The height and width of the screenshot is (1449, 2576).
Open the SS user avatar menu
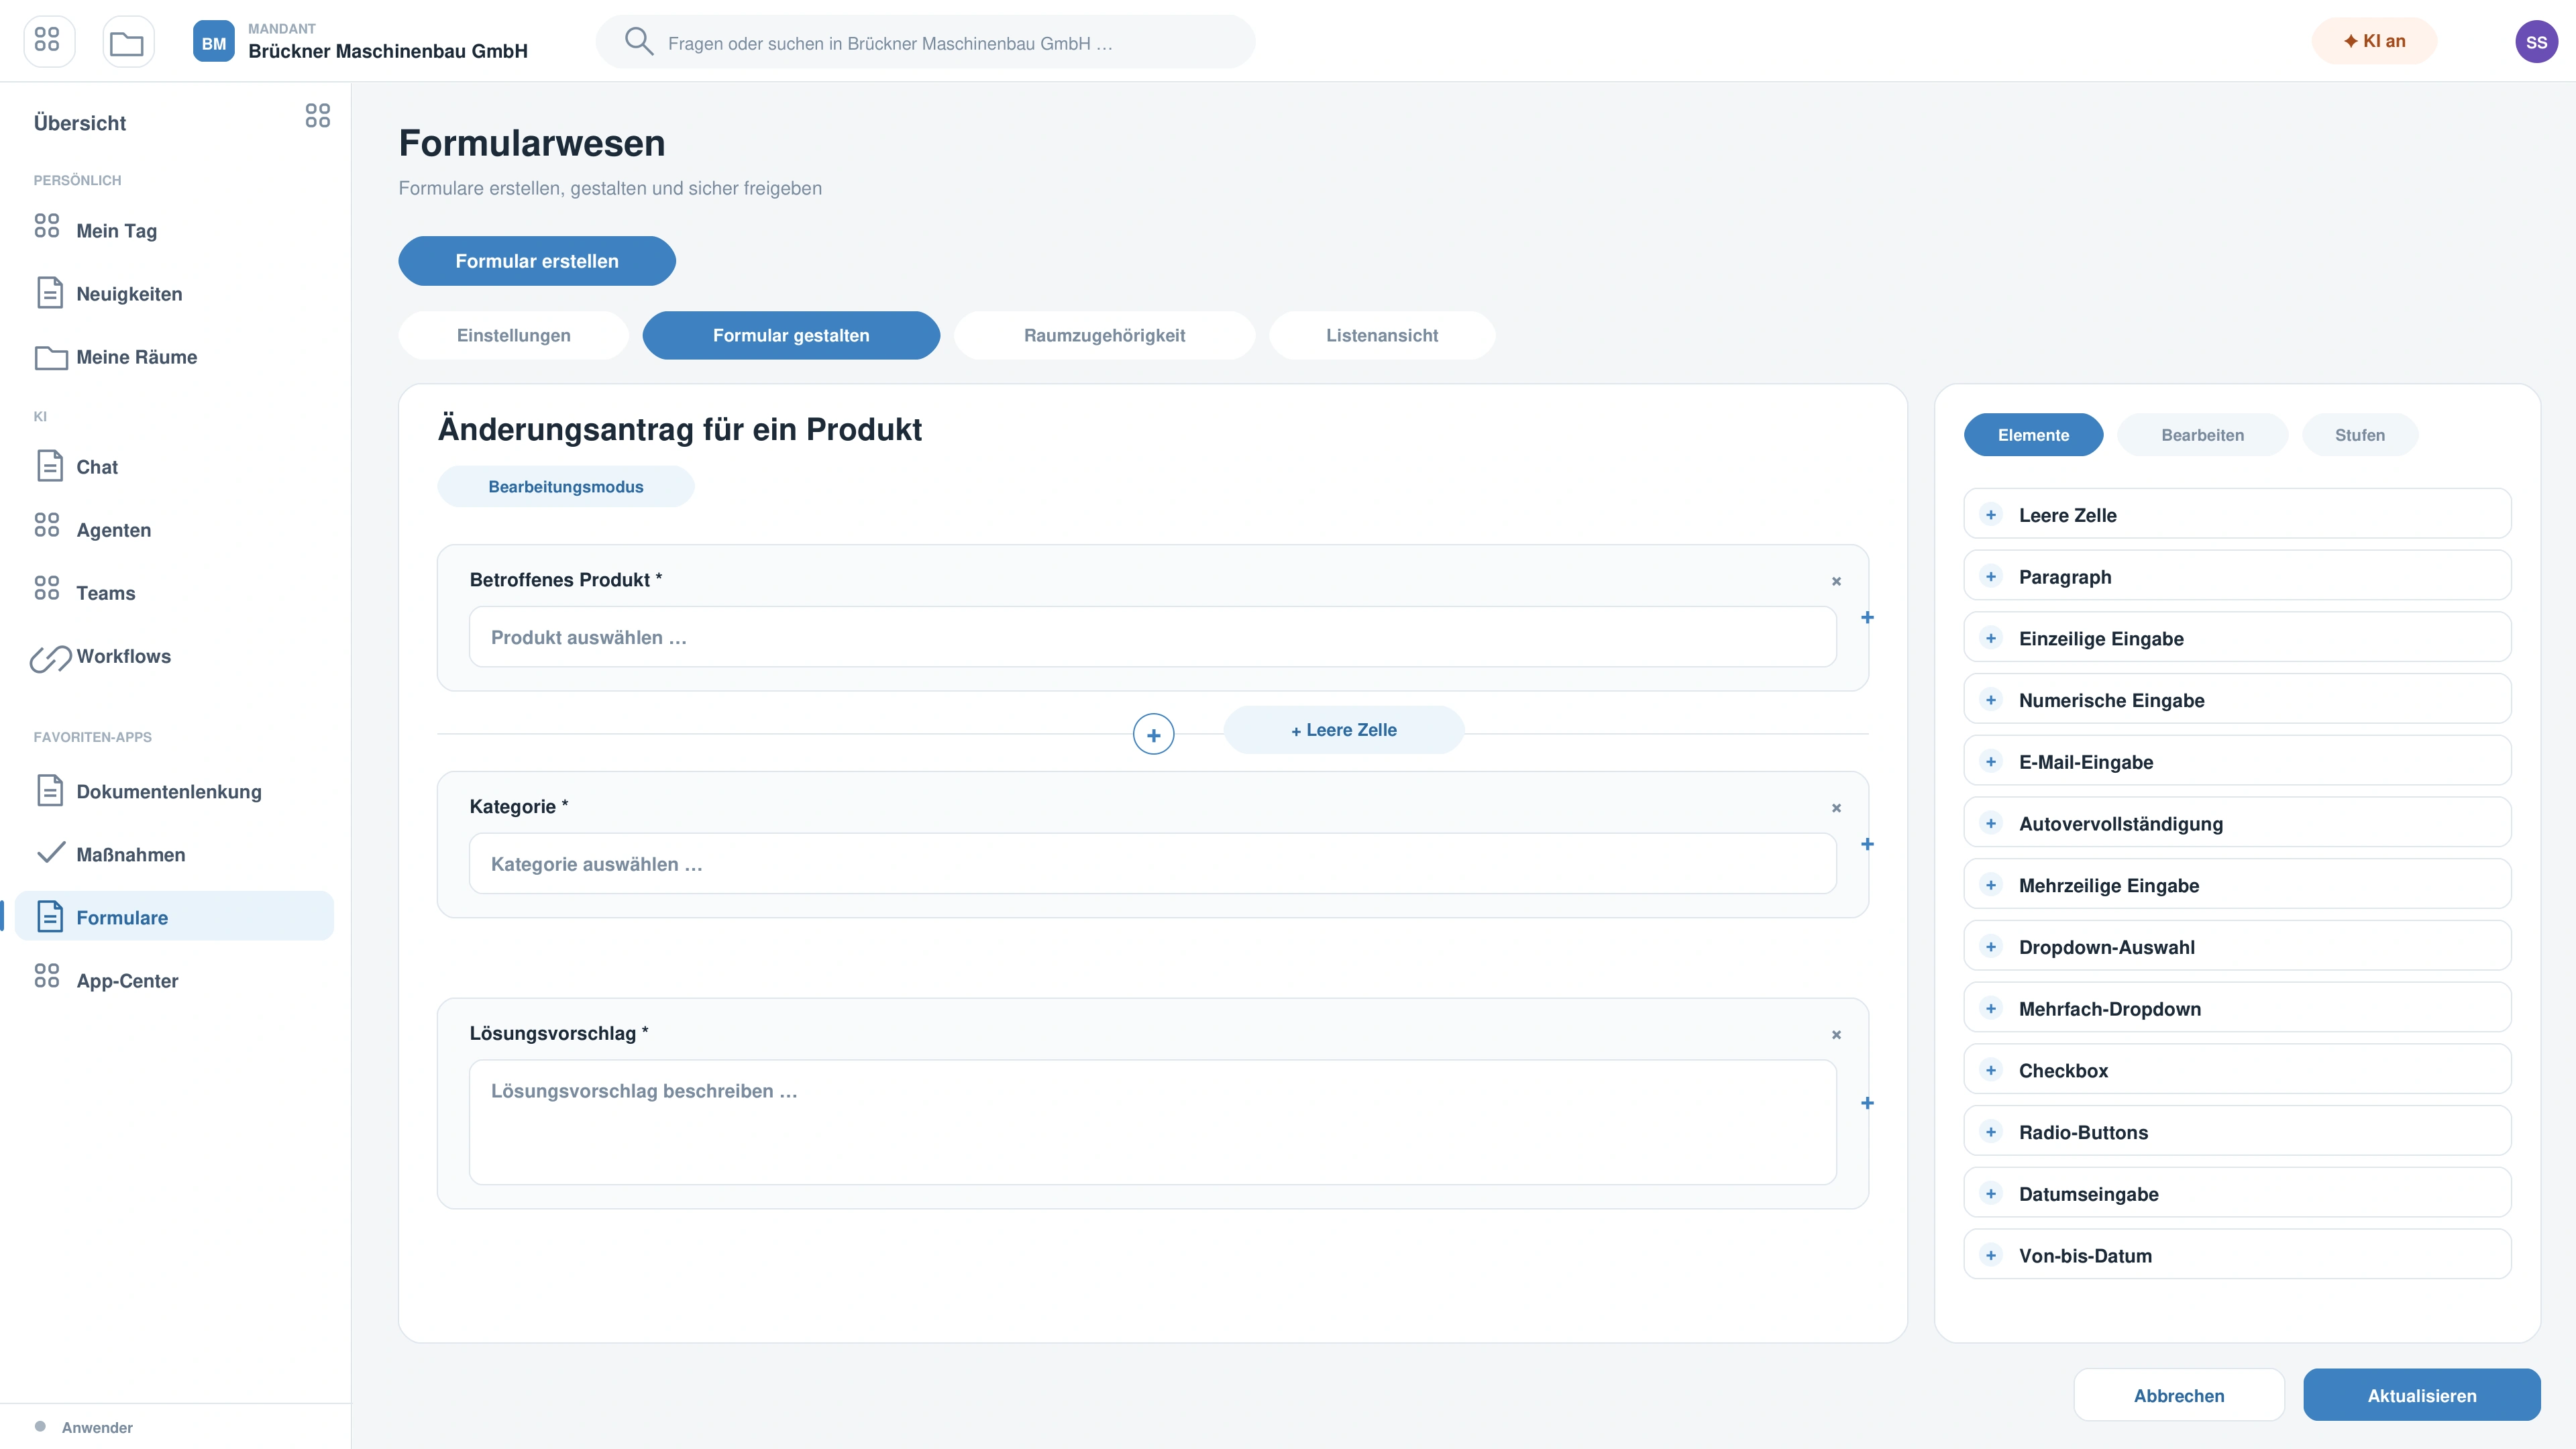[2536, 42]
